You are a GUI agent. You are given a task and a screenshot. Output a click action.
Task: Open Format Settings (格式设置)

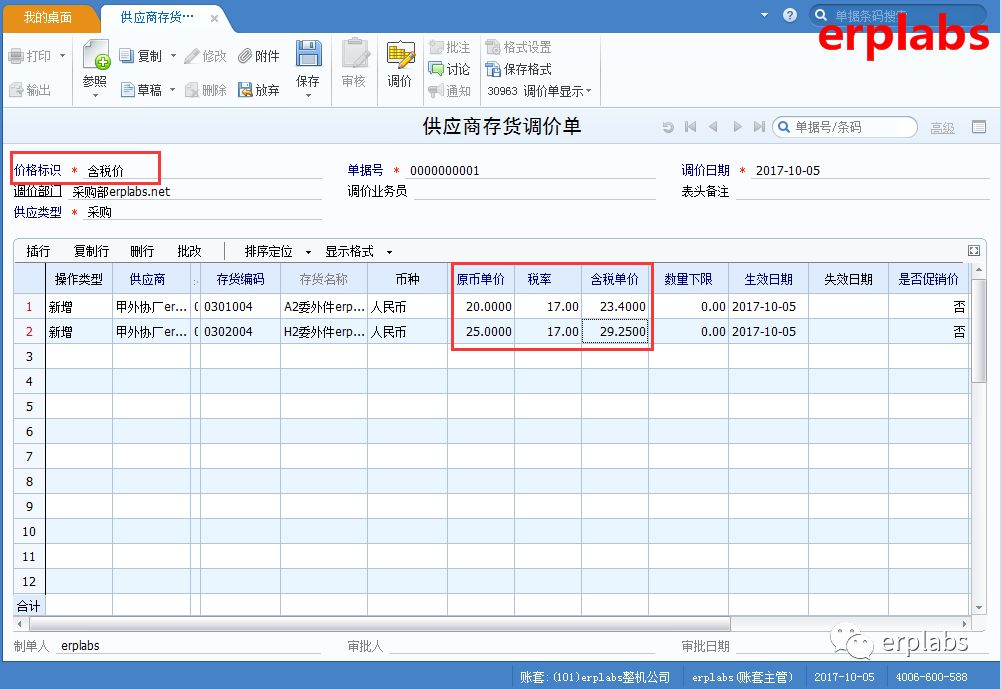[x=518, y=47]
